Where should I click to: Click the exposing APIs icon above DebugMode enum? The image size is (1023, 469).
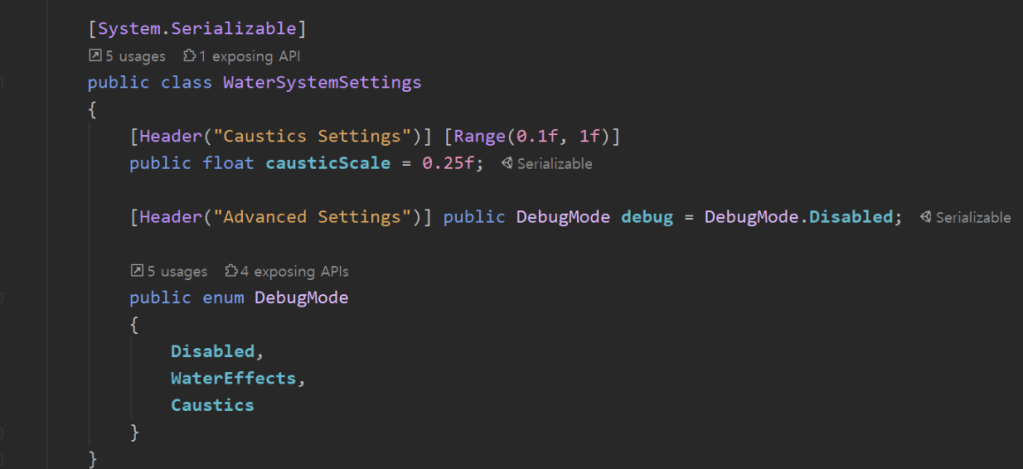pyautogui.click(x=231, y=271)
